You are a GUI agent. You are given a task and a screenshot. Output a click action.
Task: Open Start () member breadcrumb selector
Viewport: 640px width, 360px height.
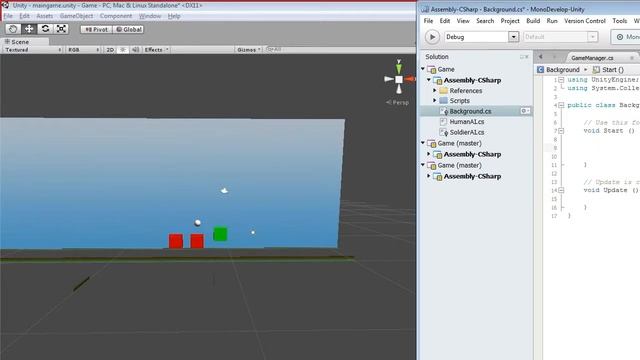pos(609,70)
